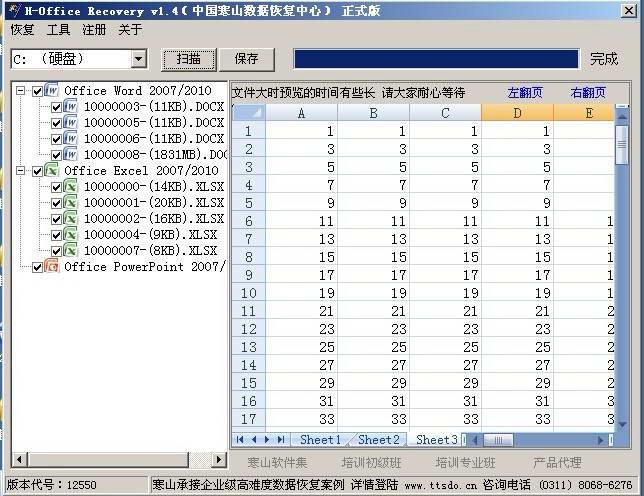Click the Excel icon beside 10000002-(16KB).XLSX

pos(71,218)
